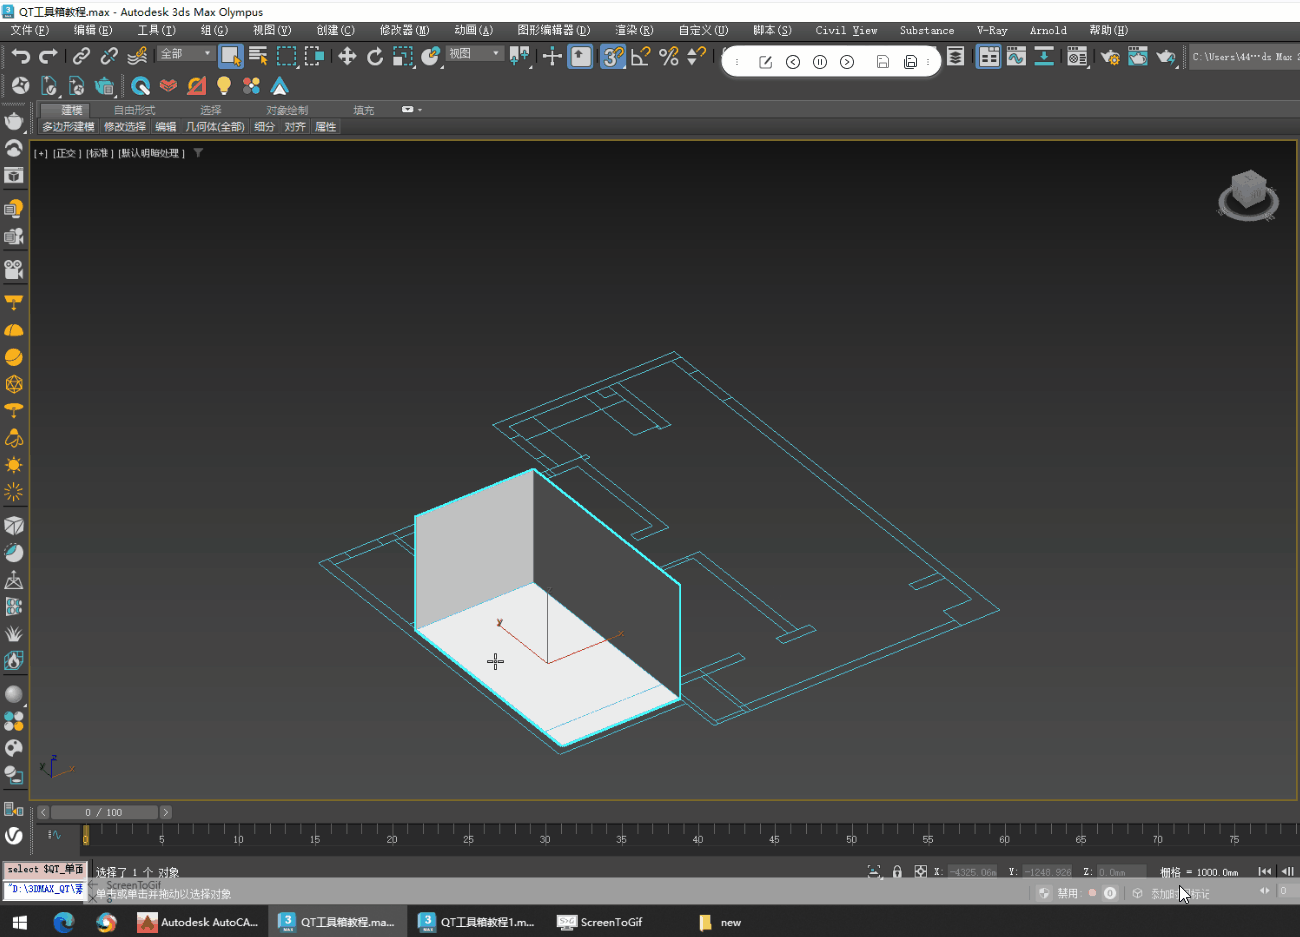1300x937 pixels.
Task: Activate the Select and Scale tool
Action: click(403, 57)
